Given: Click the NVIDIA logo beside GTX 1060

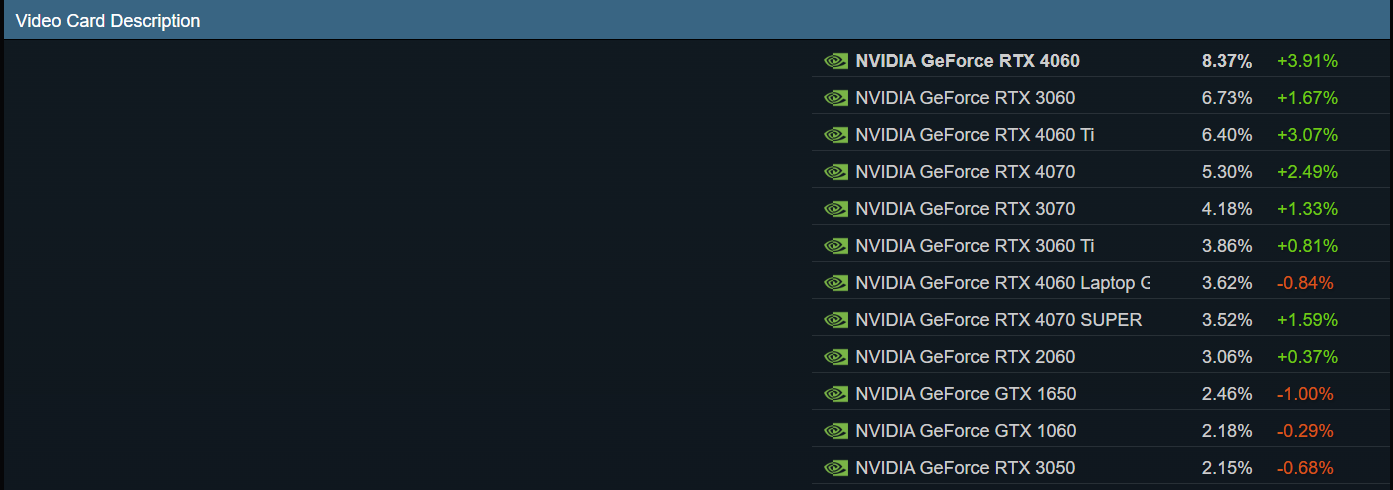Looking at the screenshot, I should pyautogui.click(x=836, y=431).
